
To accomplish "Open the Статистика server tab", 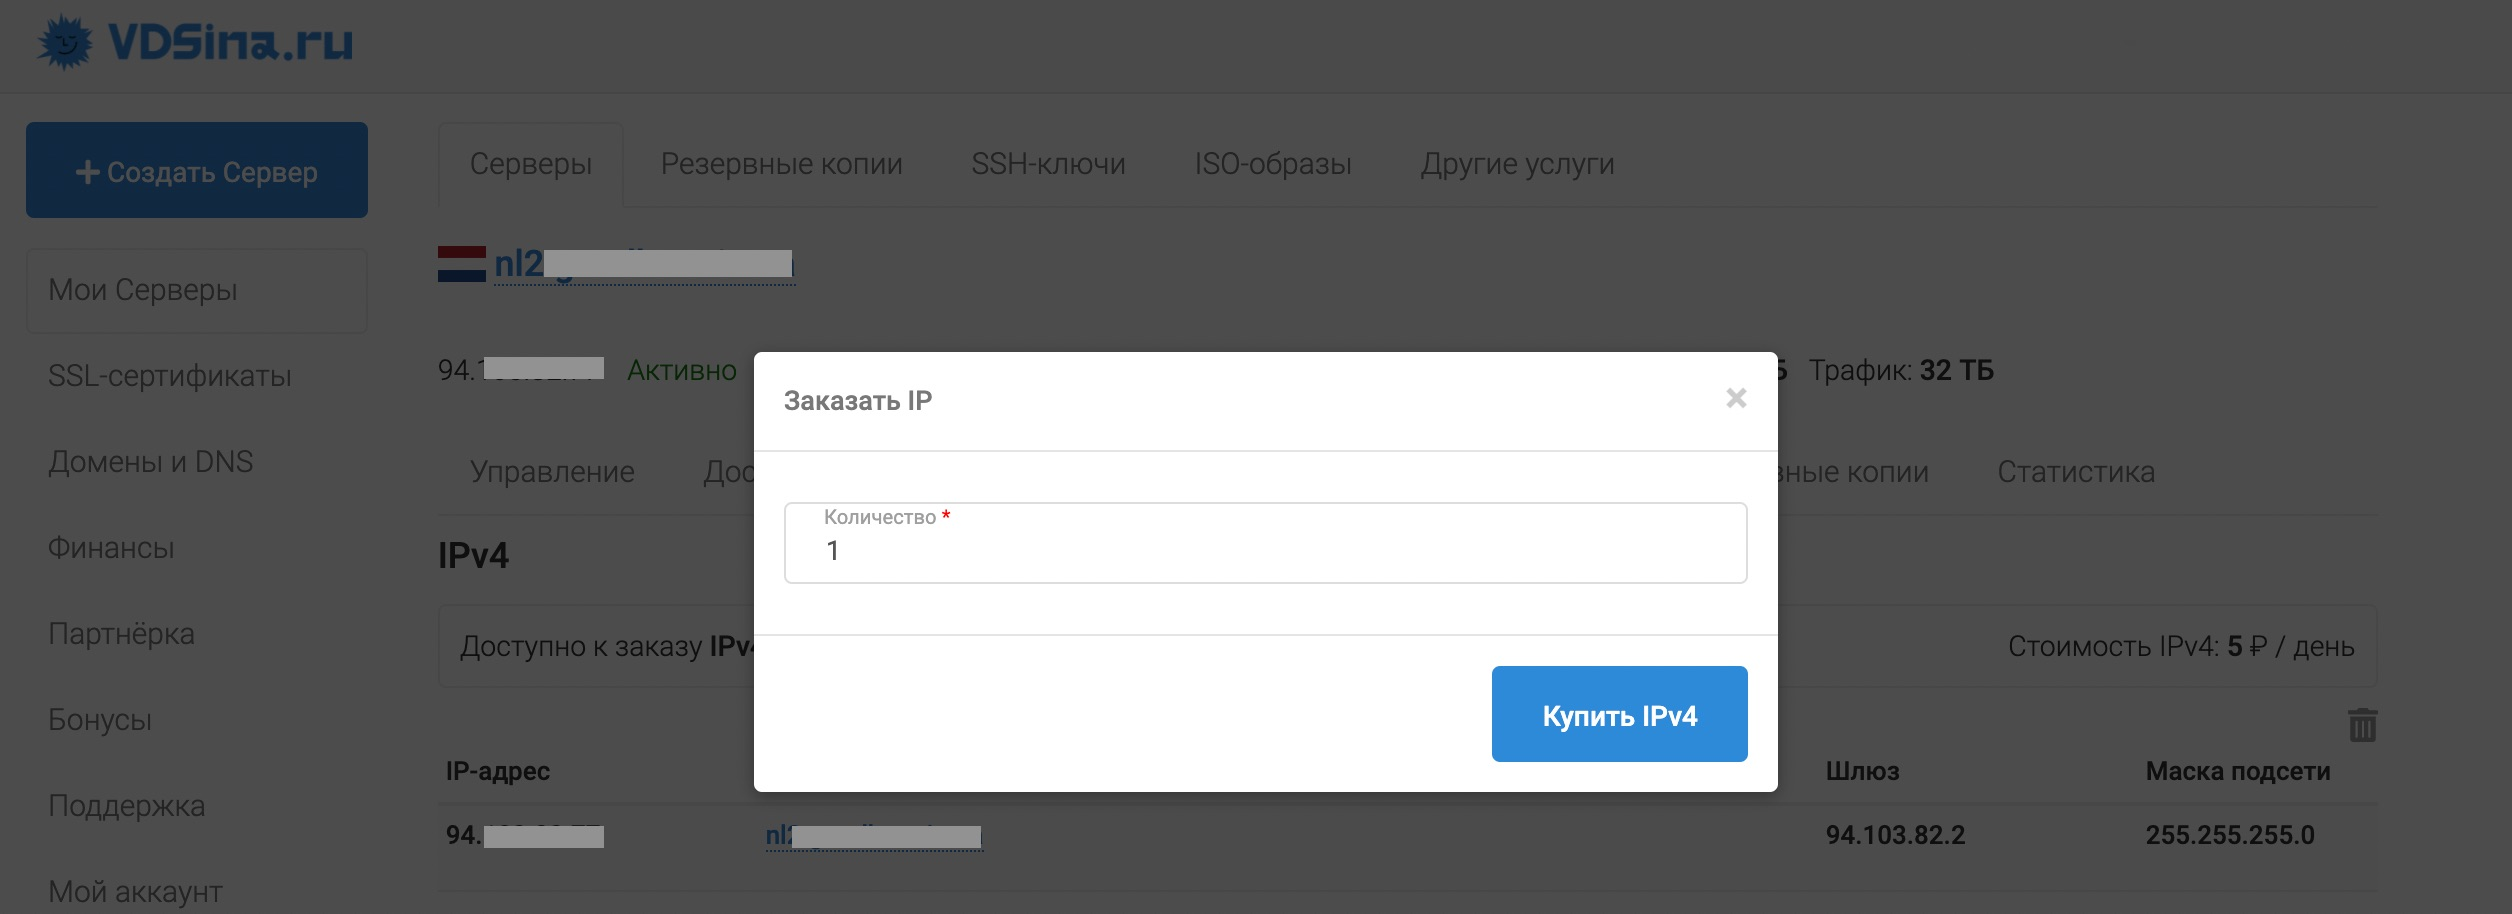I will (x=2076, y=472).
